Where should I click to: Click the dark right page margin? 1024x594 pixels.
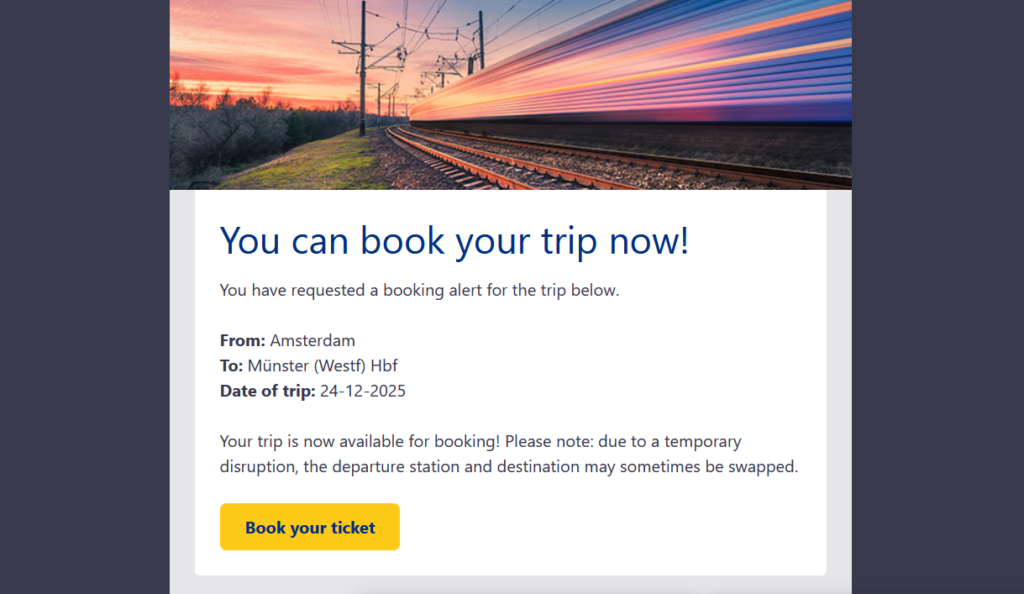click(x=938, y=300)
